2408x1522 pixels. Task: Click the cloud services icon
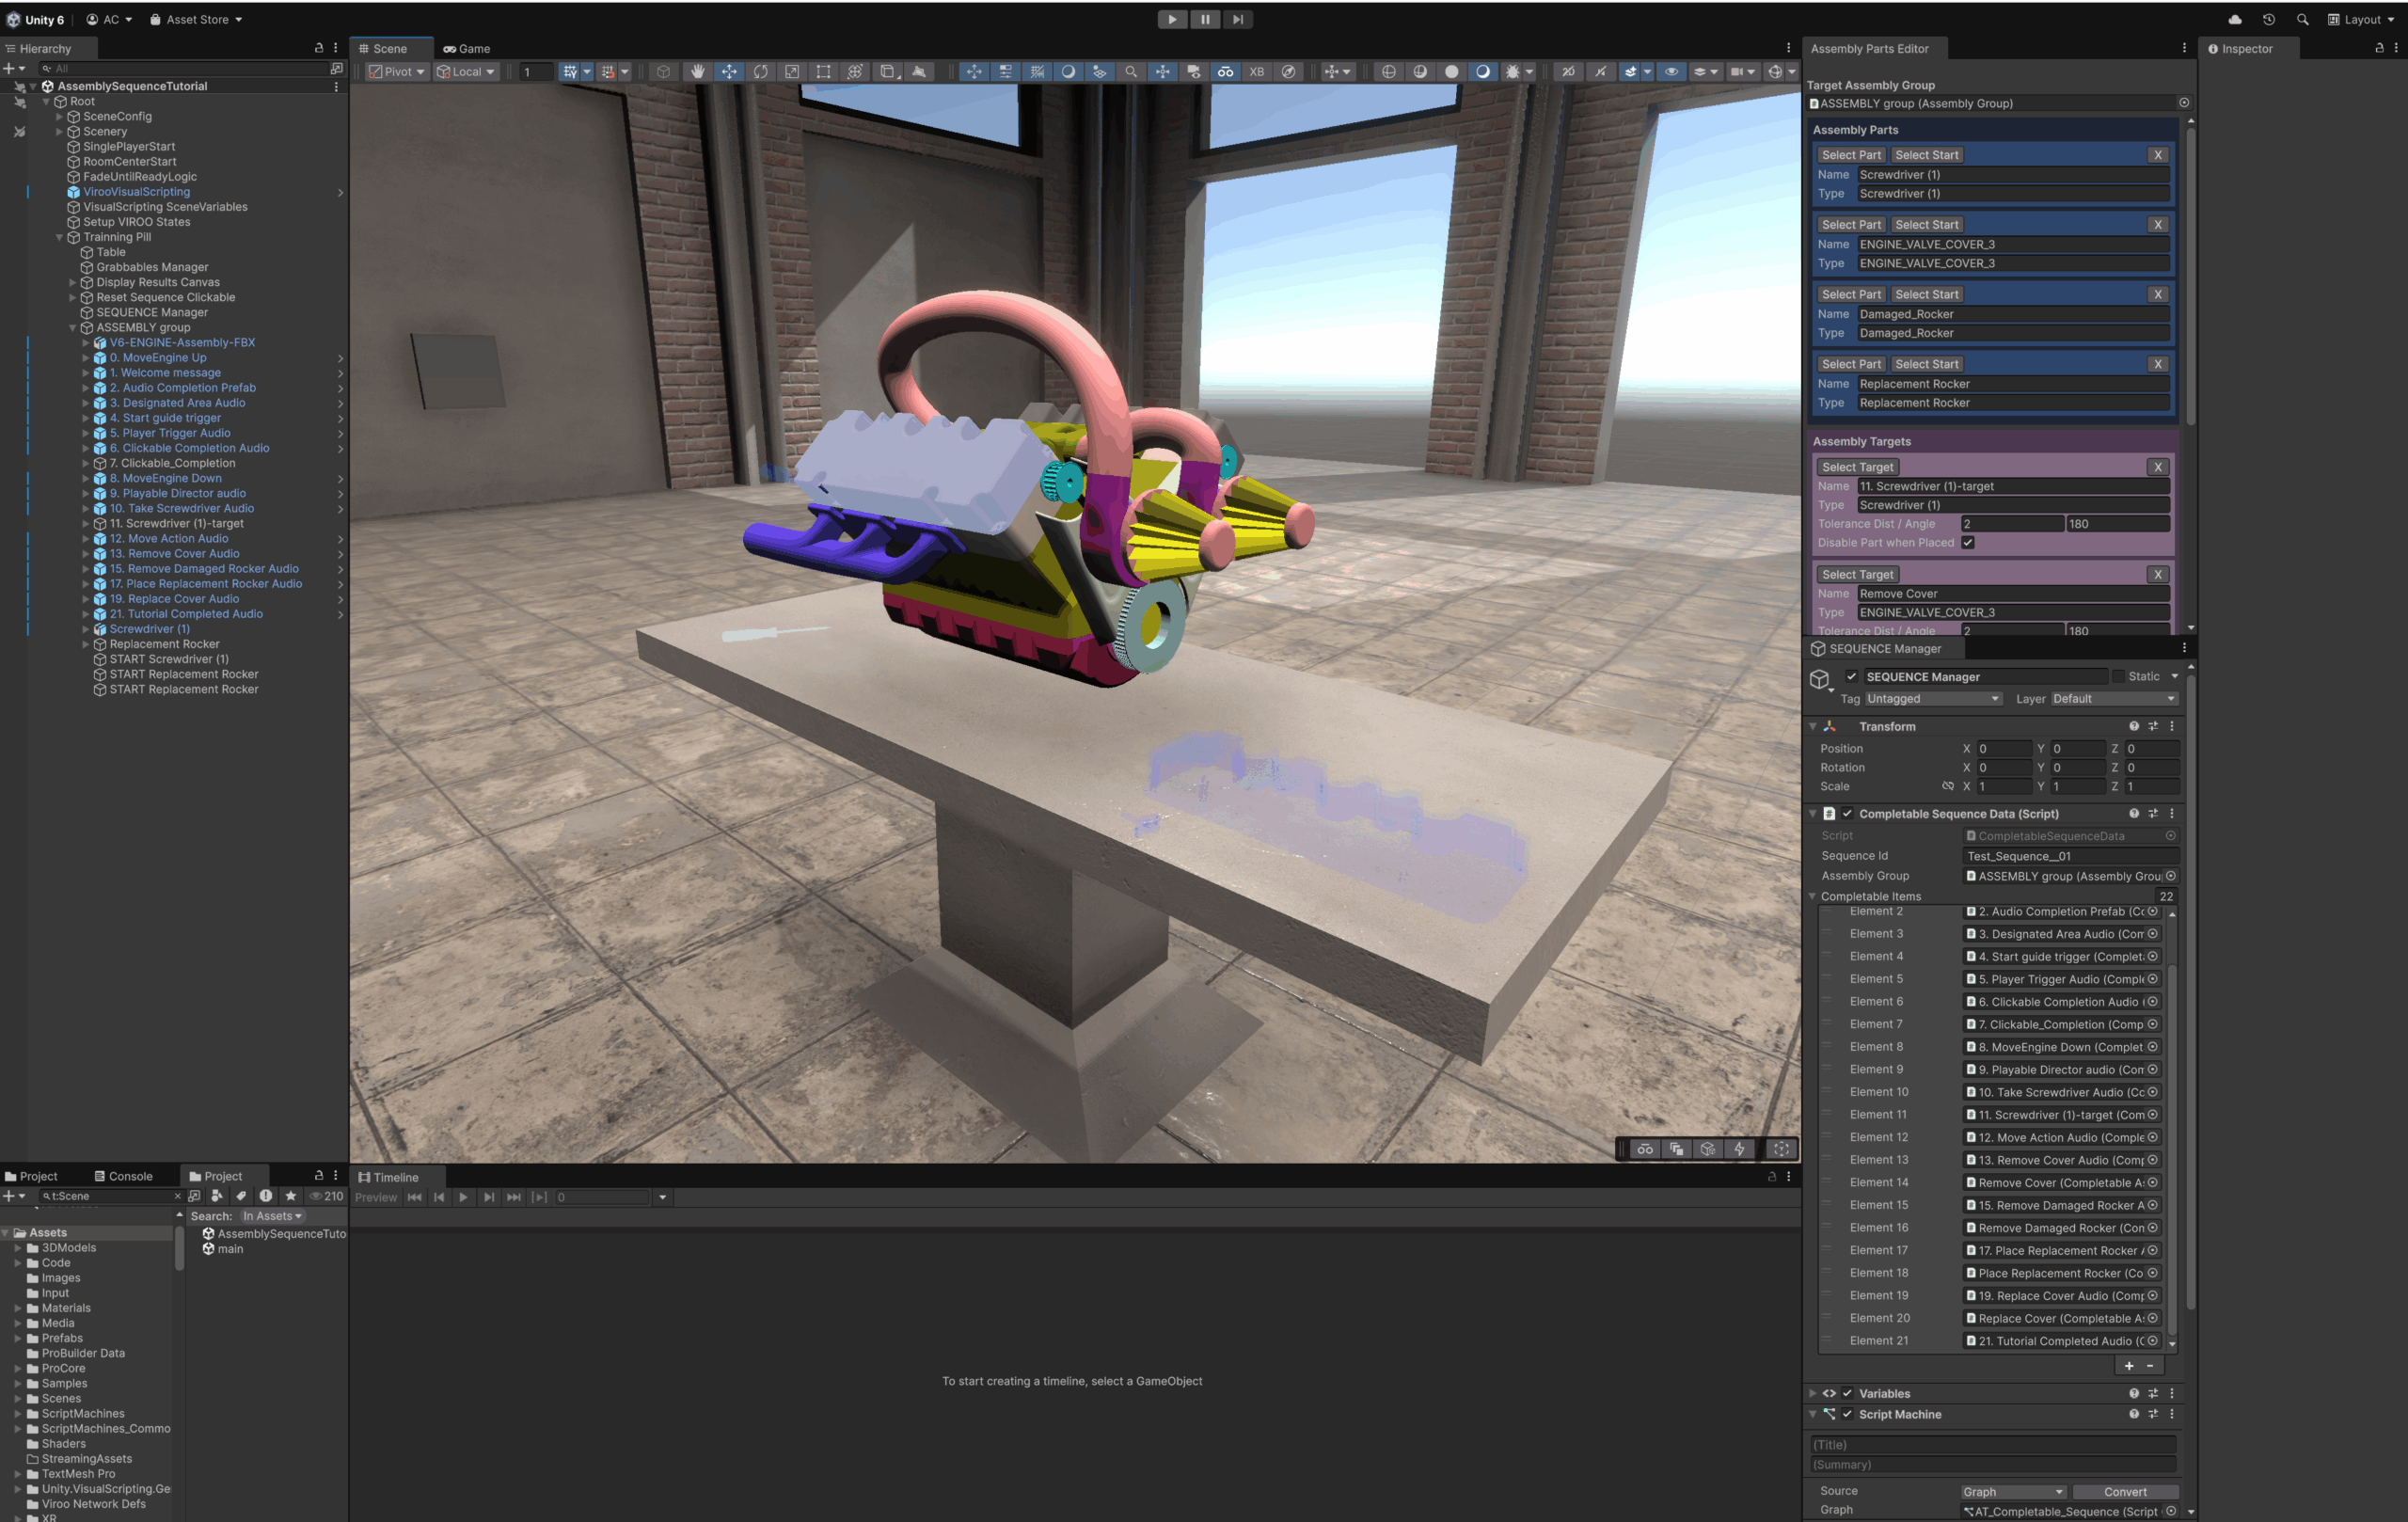[2234, 19]
